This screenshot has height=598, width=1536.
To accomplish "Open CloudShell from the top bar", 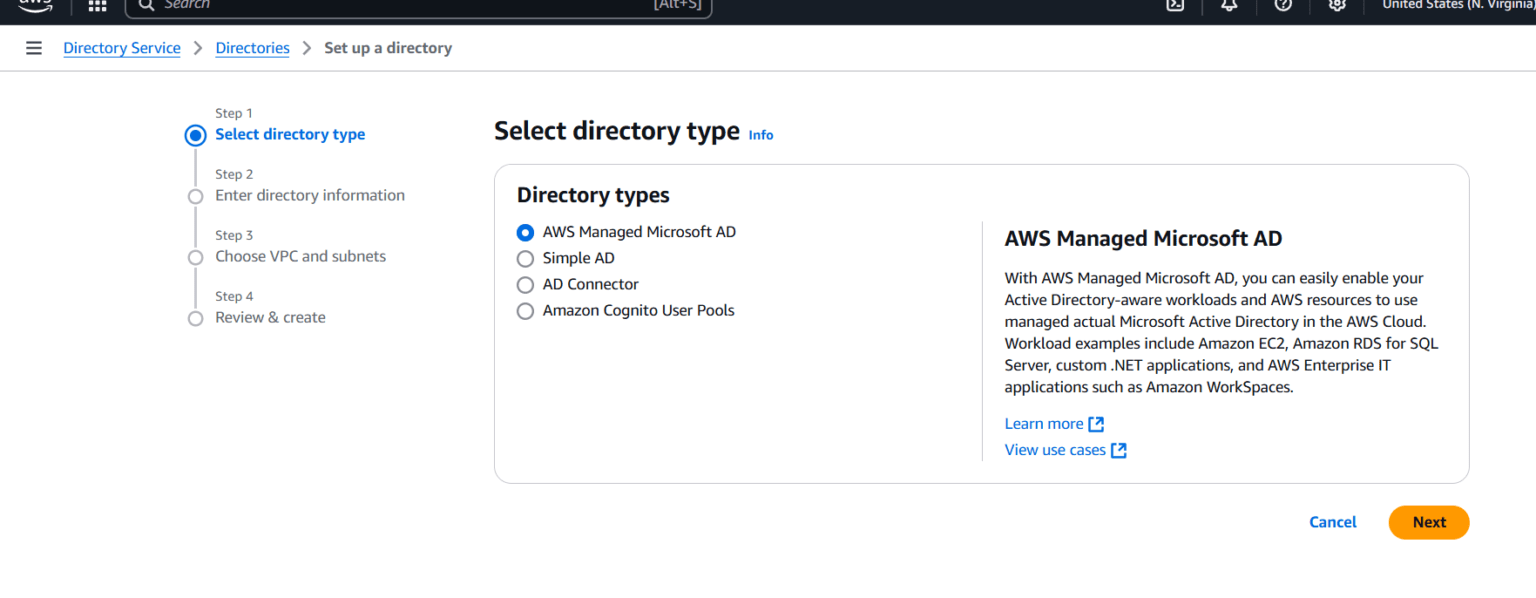I will click(1175, 5).
